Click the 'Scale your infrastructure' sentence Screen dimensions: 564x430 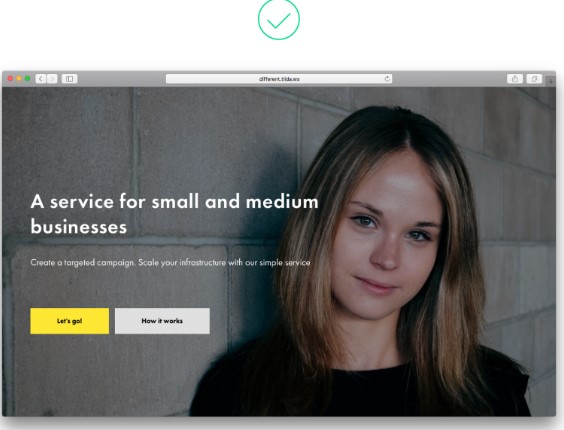click(224, 263)
